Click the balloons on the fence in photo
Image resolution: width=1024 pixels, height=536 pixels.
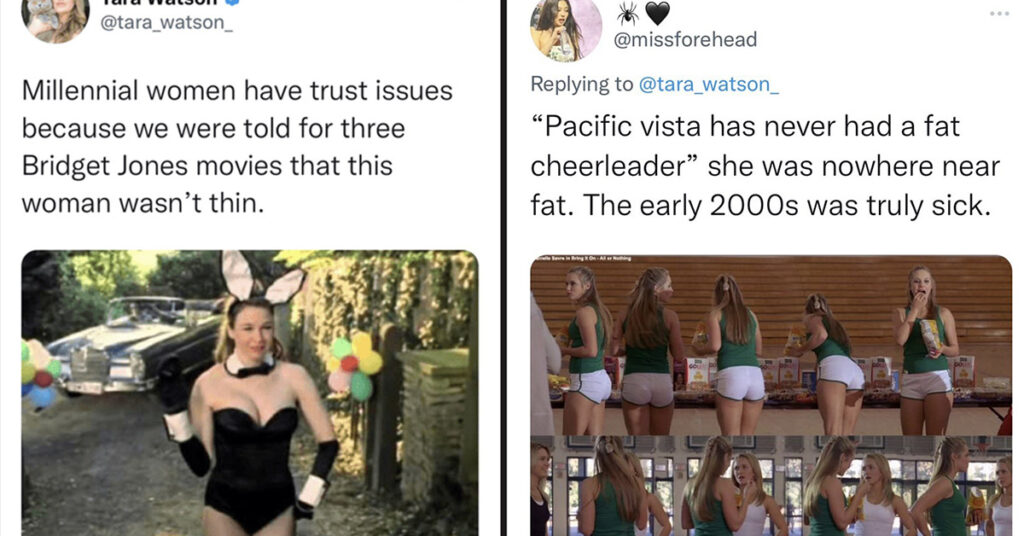point(353,365)
